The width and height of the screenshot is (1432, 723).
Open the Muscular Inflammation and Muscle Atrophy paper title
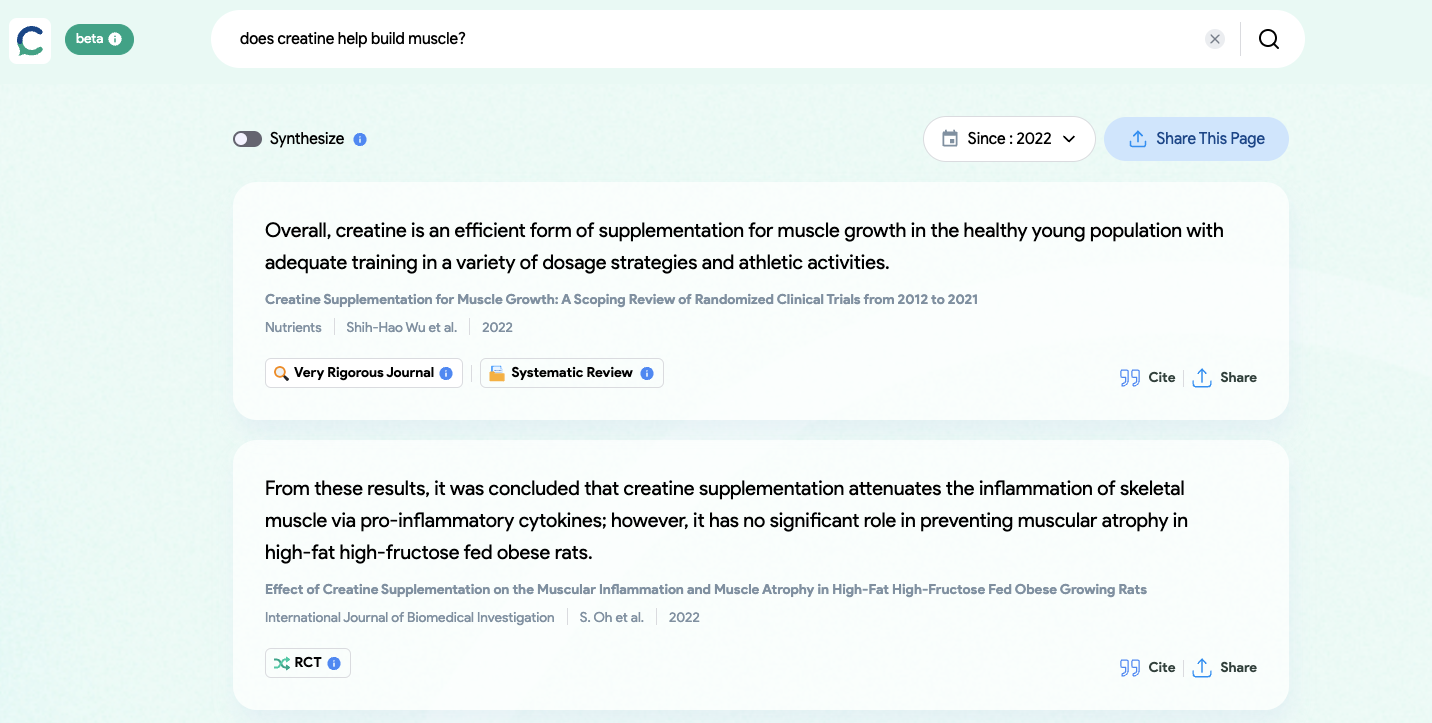click(705, 589)
